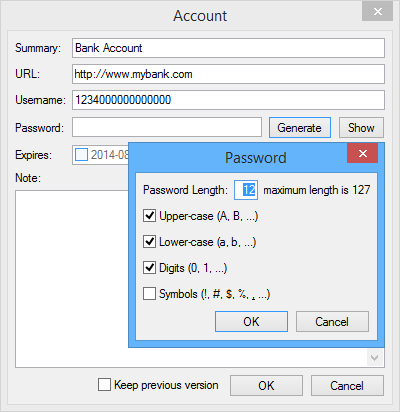Click the Username field

pyautogui.click(x=228, y=100)
